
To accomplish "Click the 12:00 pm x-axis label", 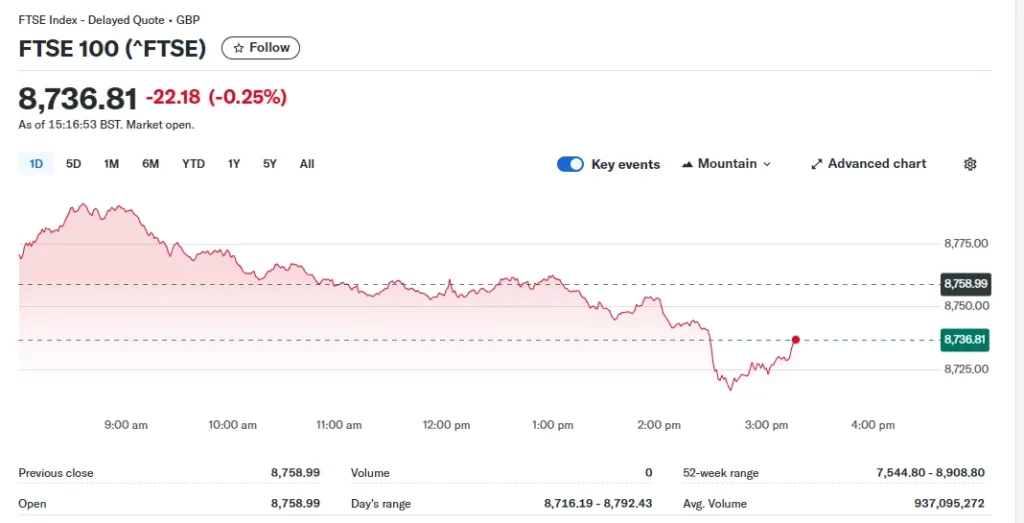I will [446, 425].
